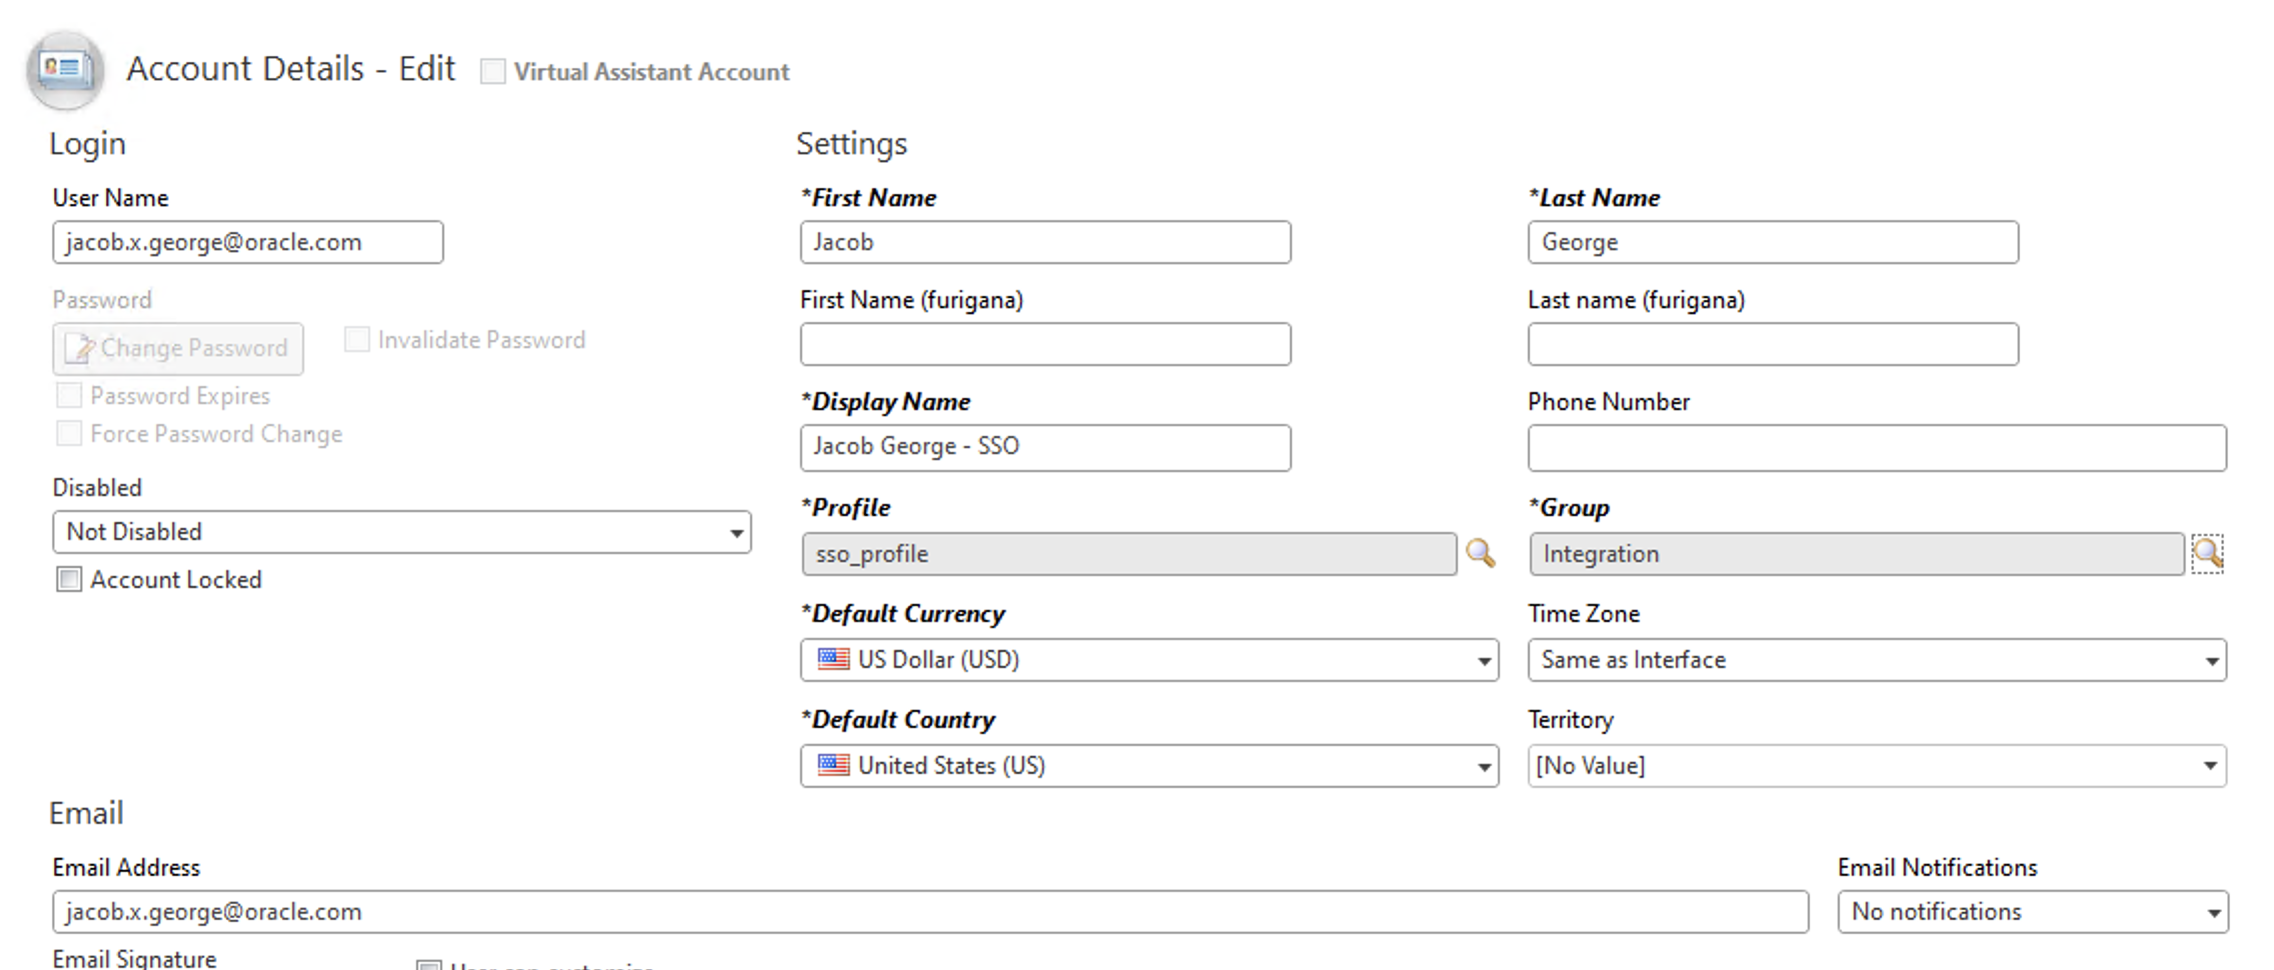
Task: Click the Change Password button
Action: pos(177,349)
